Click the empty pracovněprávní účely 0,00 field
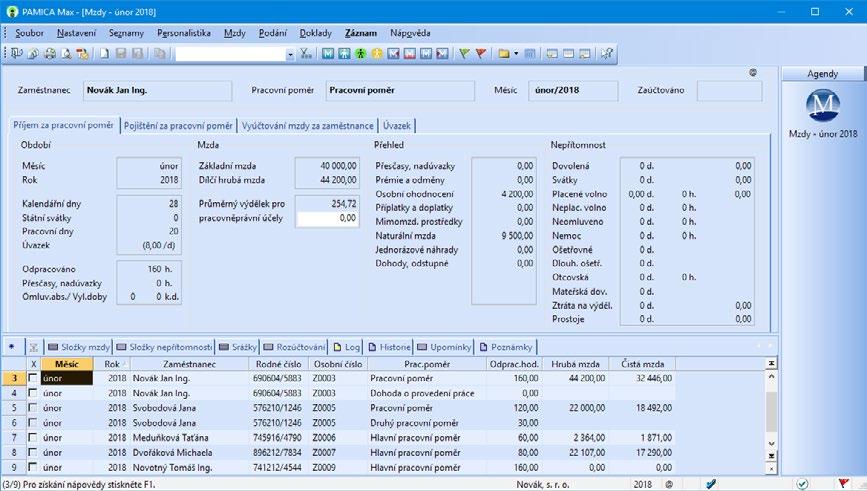This screenshot has height=491, width=867. (x=327, y=218)
